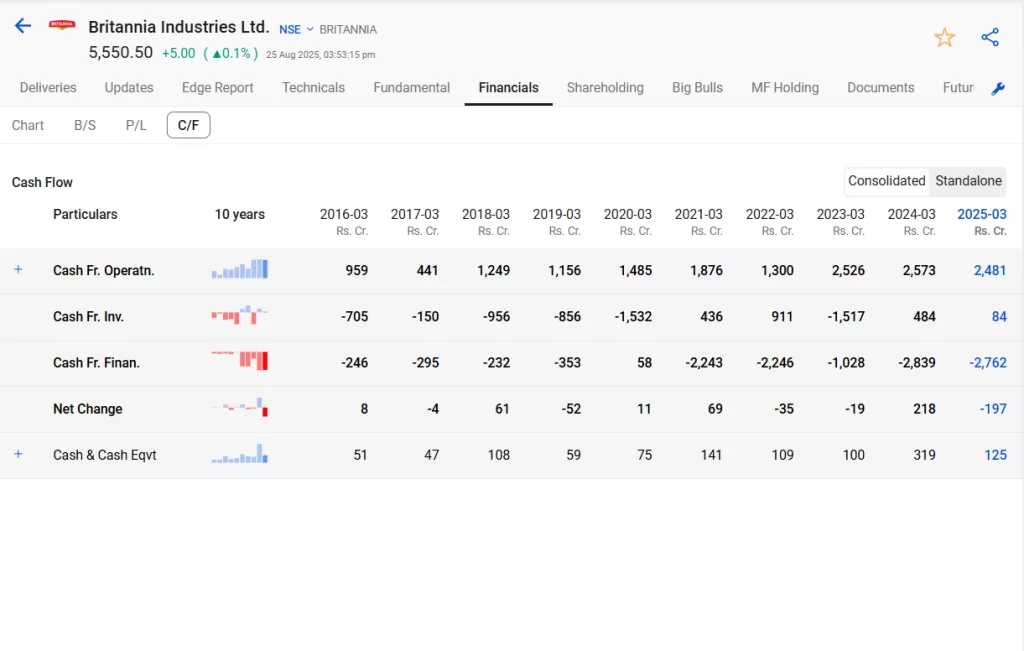Expand the Cash Fr. Operatn. row

pyautogui.click(x=18, y=269)
